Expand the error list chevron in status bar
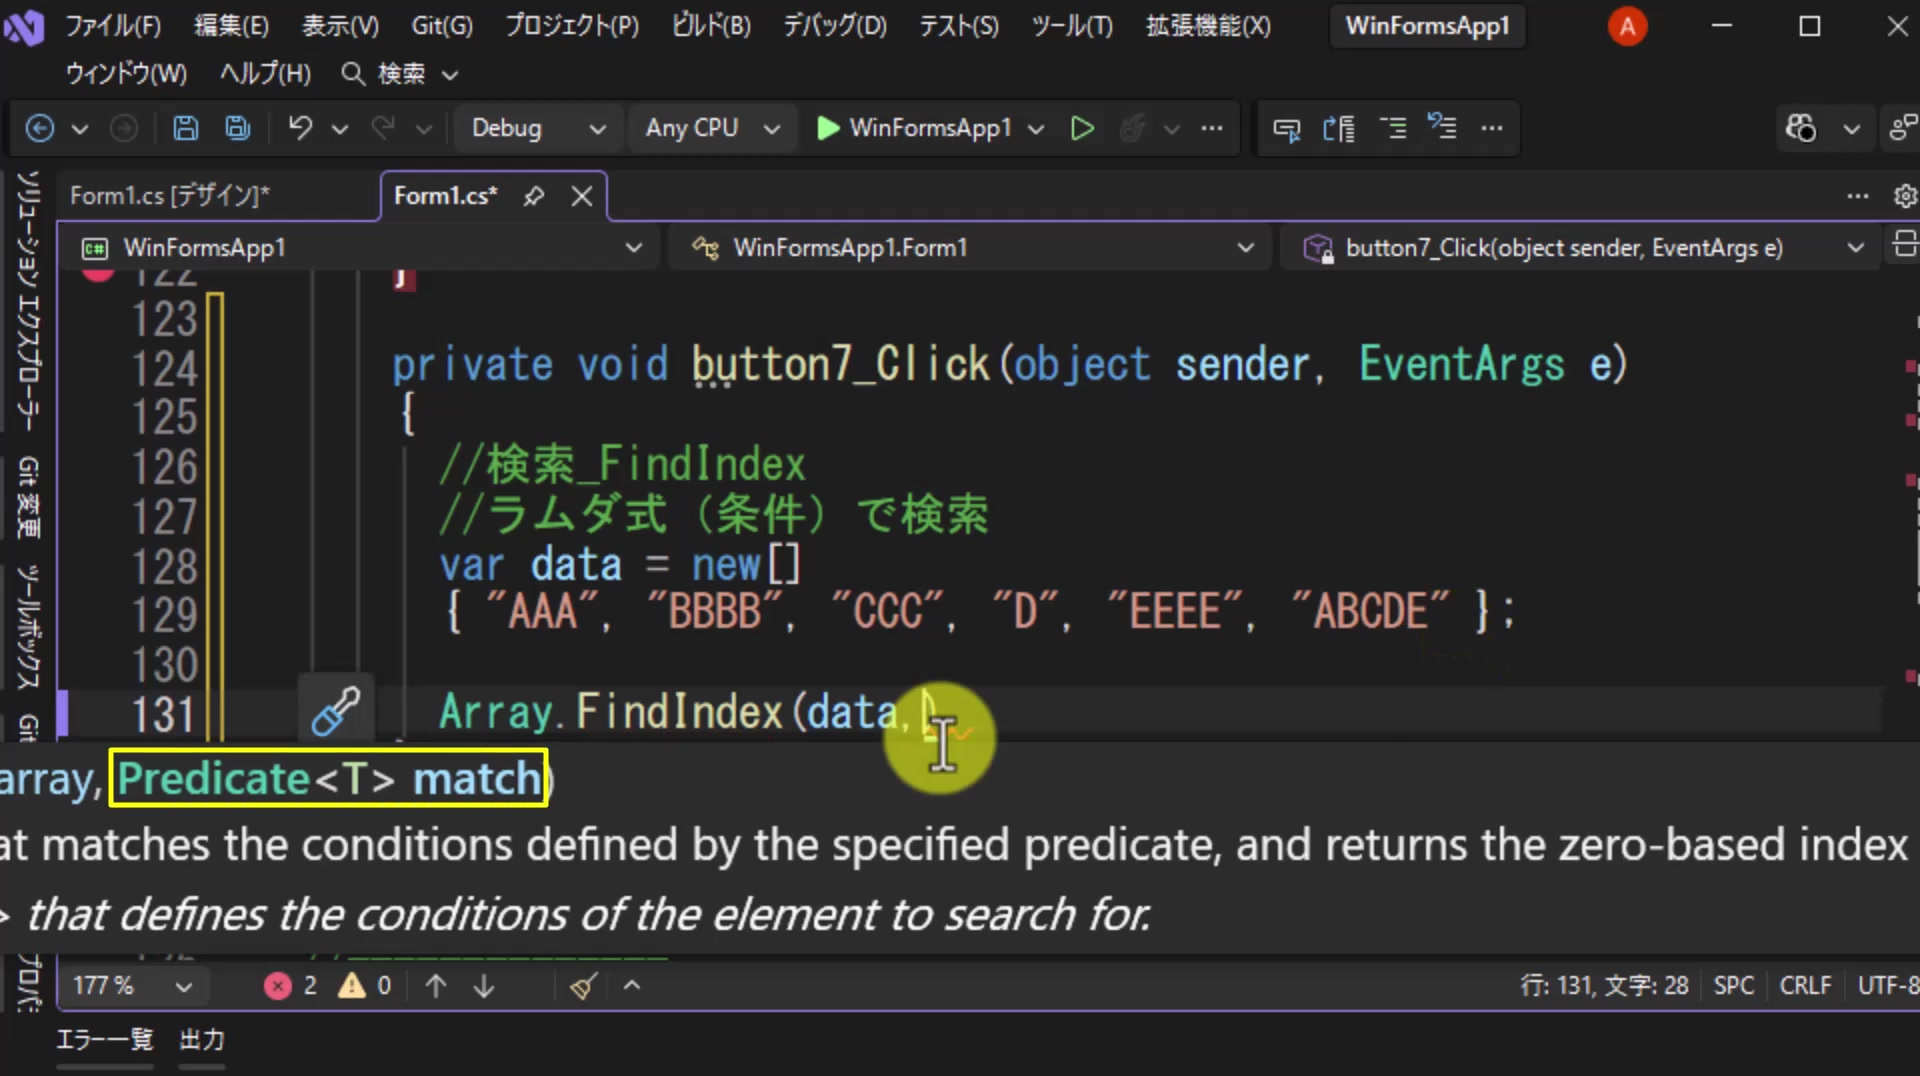The width and height of the screenshot is (1920, 1076). pyautogui.click(x=632, y=986)
